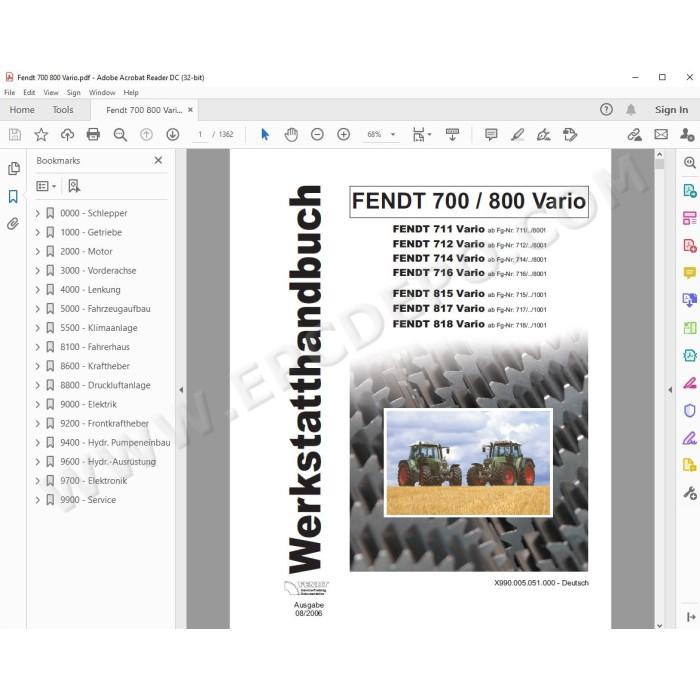Open the Sign document pen icon
Image resolution: width=700 pixels, height=700 pixels.
click(543, 134)
